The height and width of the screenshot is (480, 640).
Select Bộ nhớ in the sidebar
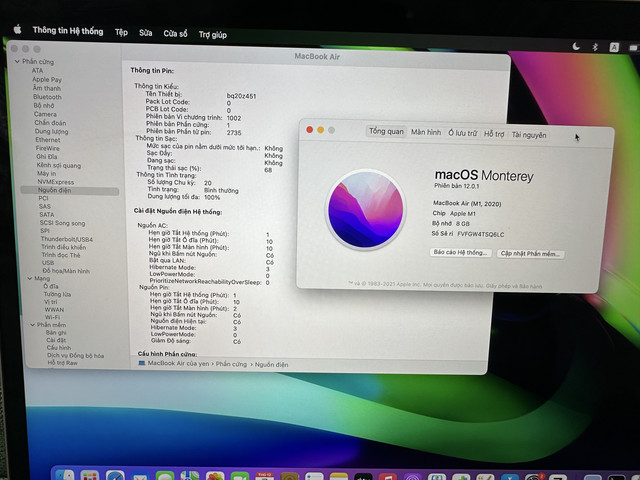pyautogui.click(x=44, y=105)
